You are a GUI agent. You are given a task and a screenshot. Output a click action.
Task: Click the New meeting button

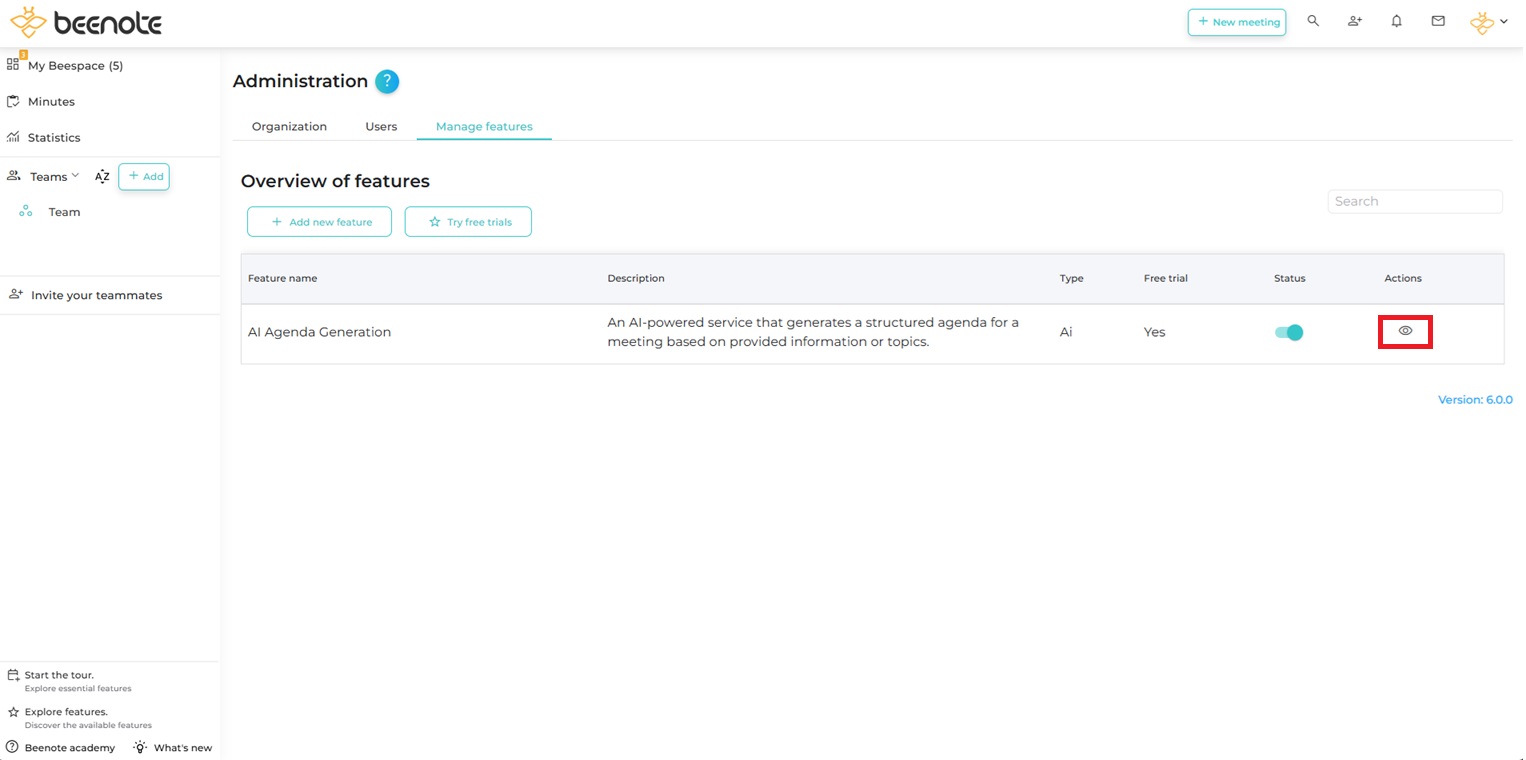1236,22
